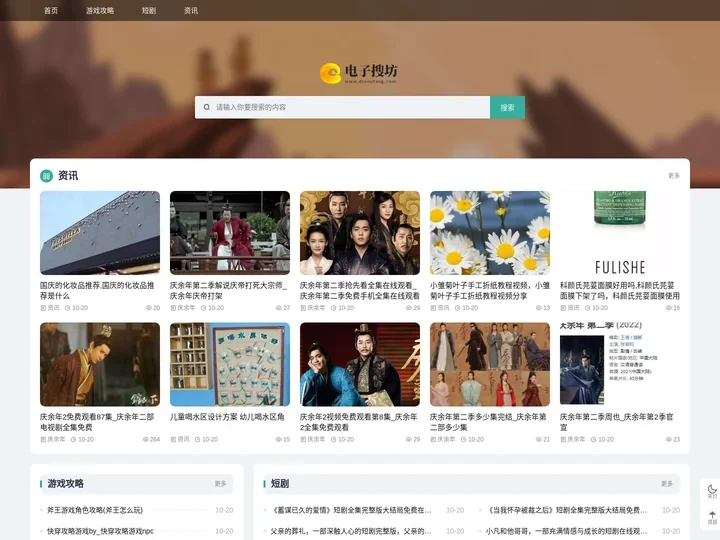Open thumbnail of 庆余年第二季周也 article

point(620,364)
